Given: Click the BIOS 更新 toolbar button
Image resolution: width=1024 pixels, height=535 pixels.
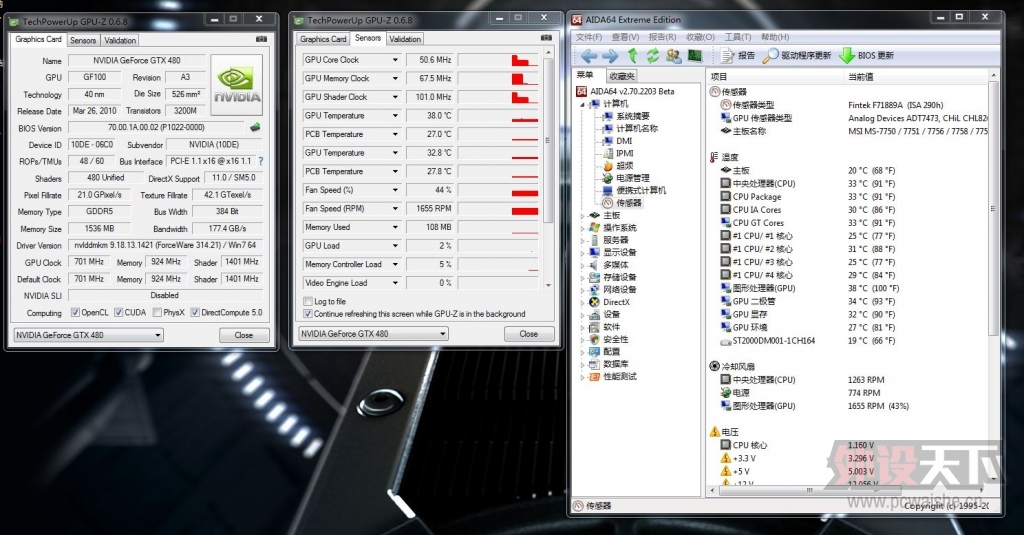Looking at the screenshot, I should point(867,56).
